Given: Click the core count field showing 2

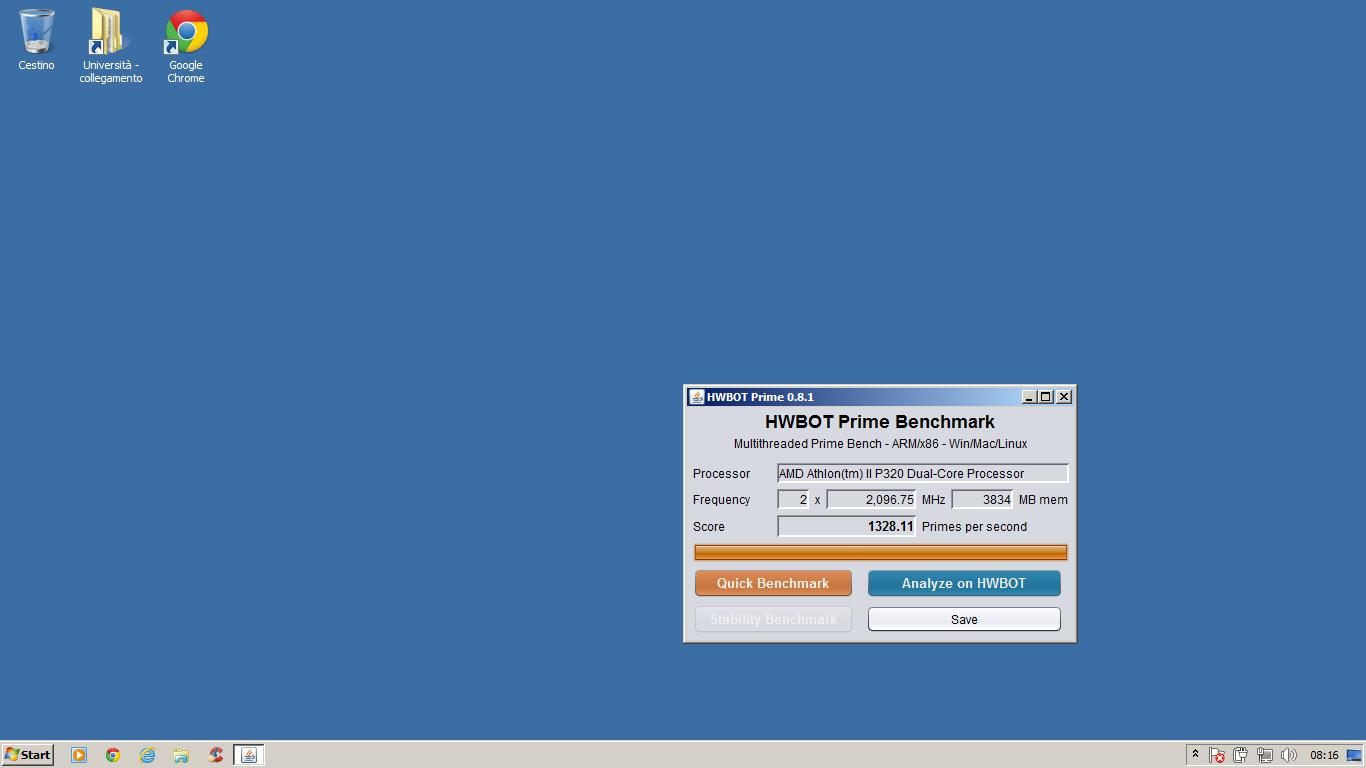Looking at the screenshot, I should pos(793,500).
